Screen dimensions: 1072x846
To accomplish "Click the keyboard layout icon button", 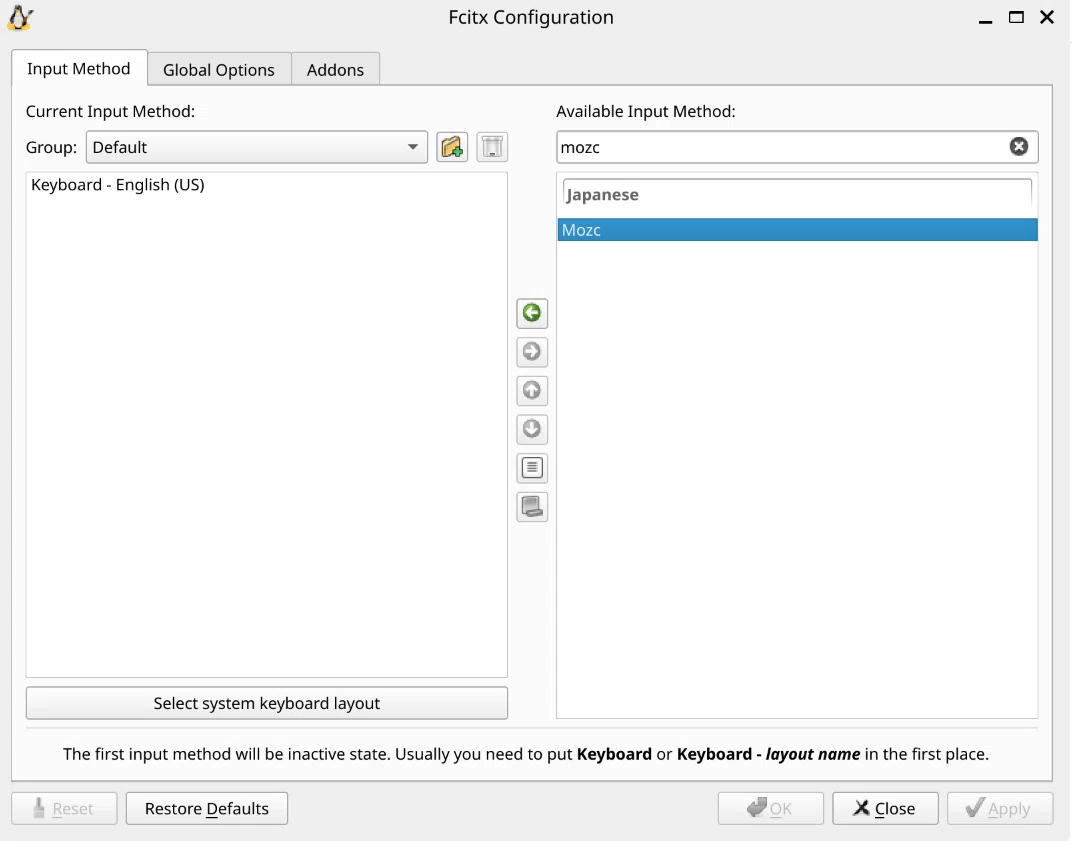I will [x=532, y=507].
